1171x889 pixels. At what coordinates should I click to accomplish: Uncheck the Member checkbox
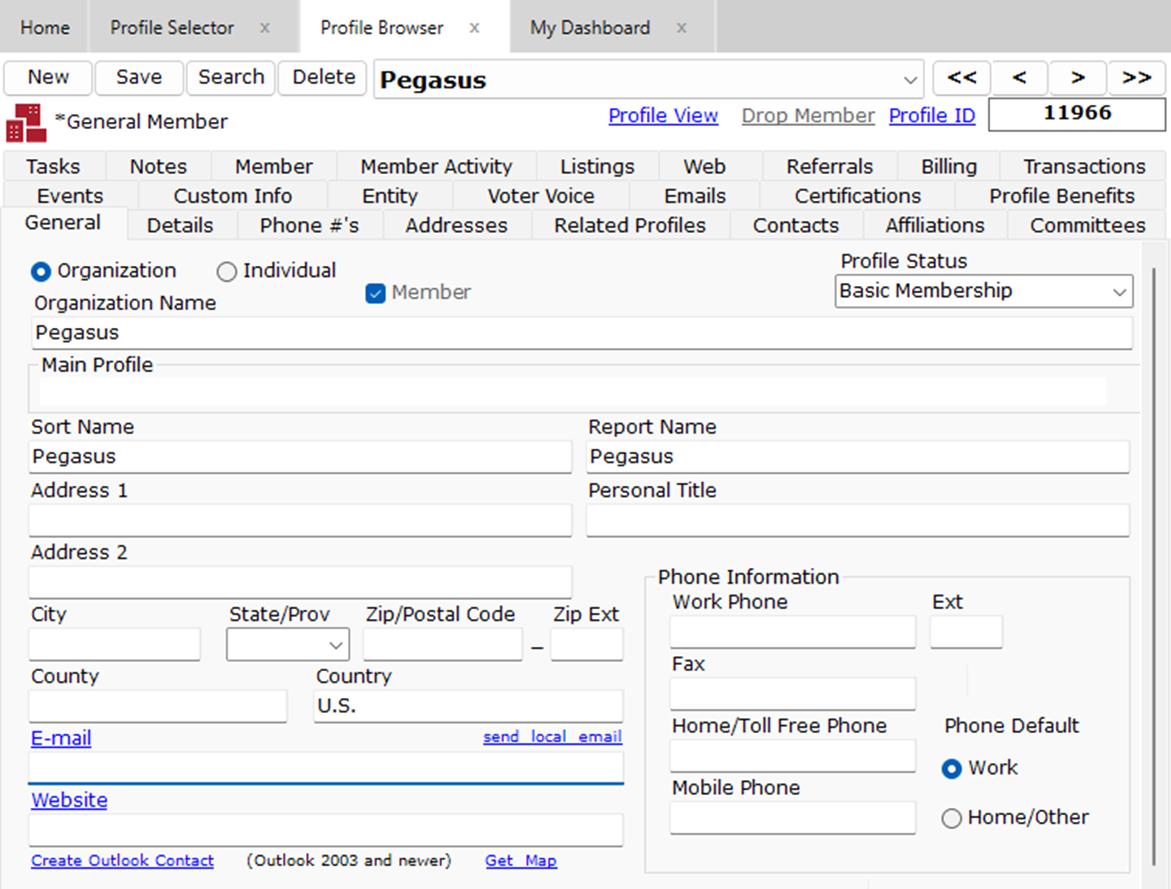pos(375,293)
